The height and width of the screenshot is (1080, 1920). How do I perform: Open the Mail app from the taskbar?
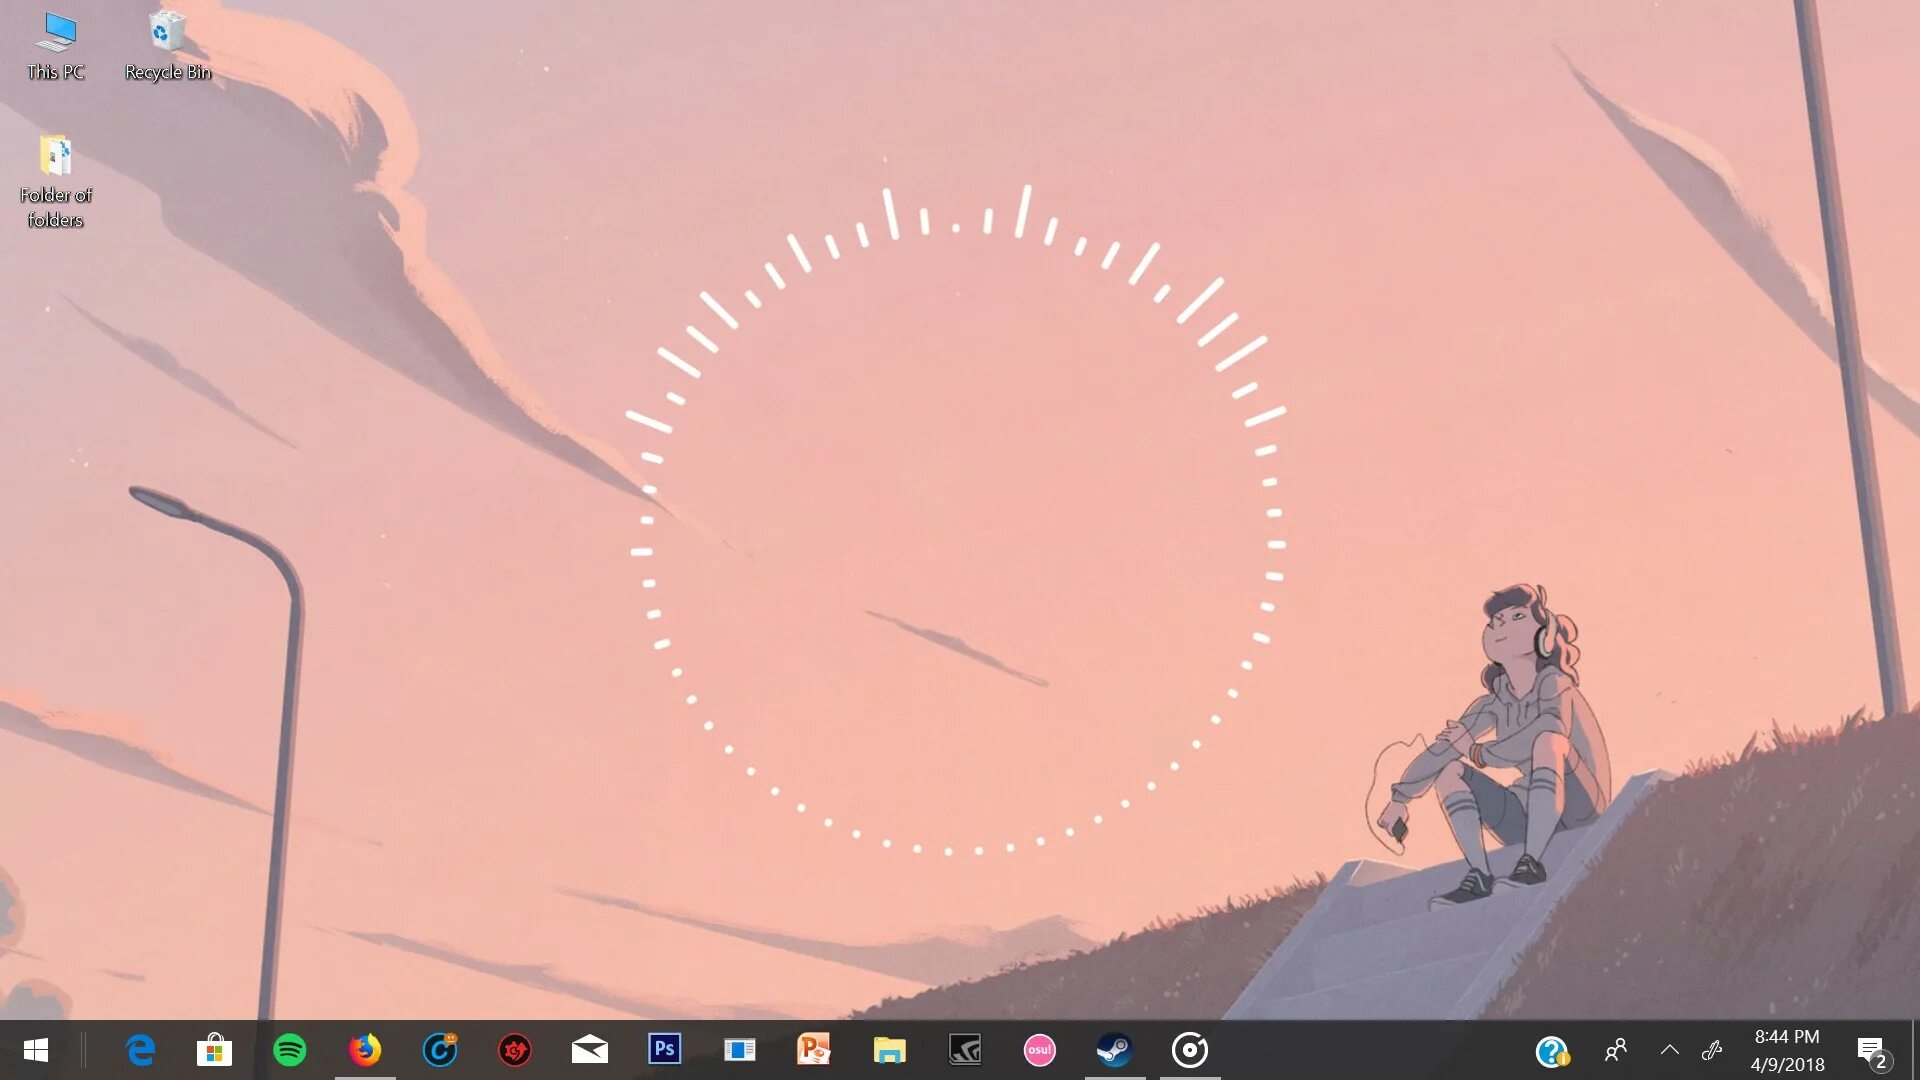(x=590, y=1050)
